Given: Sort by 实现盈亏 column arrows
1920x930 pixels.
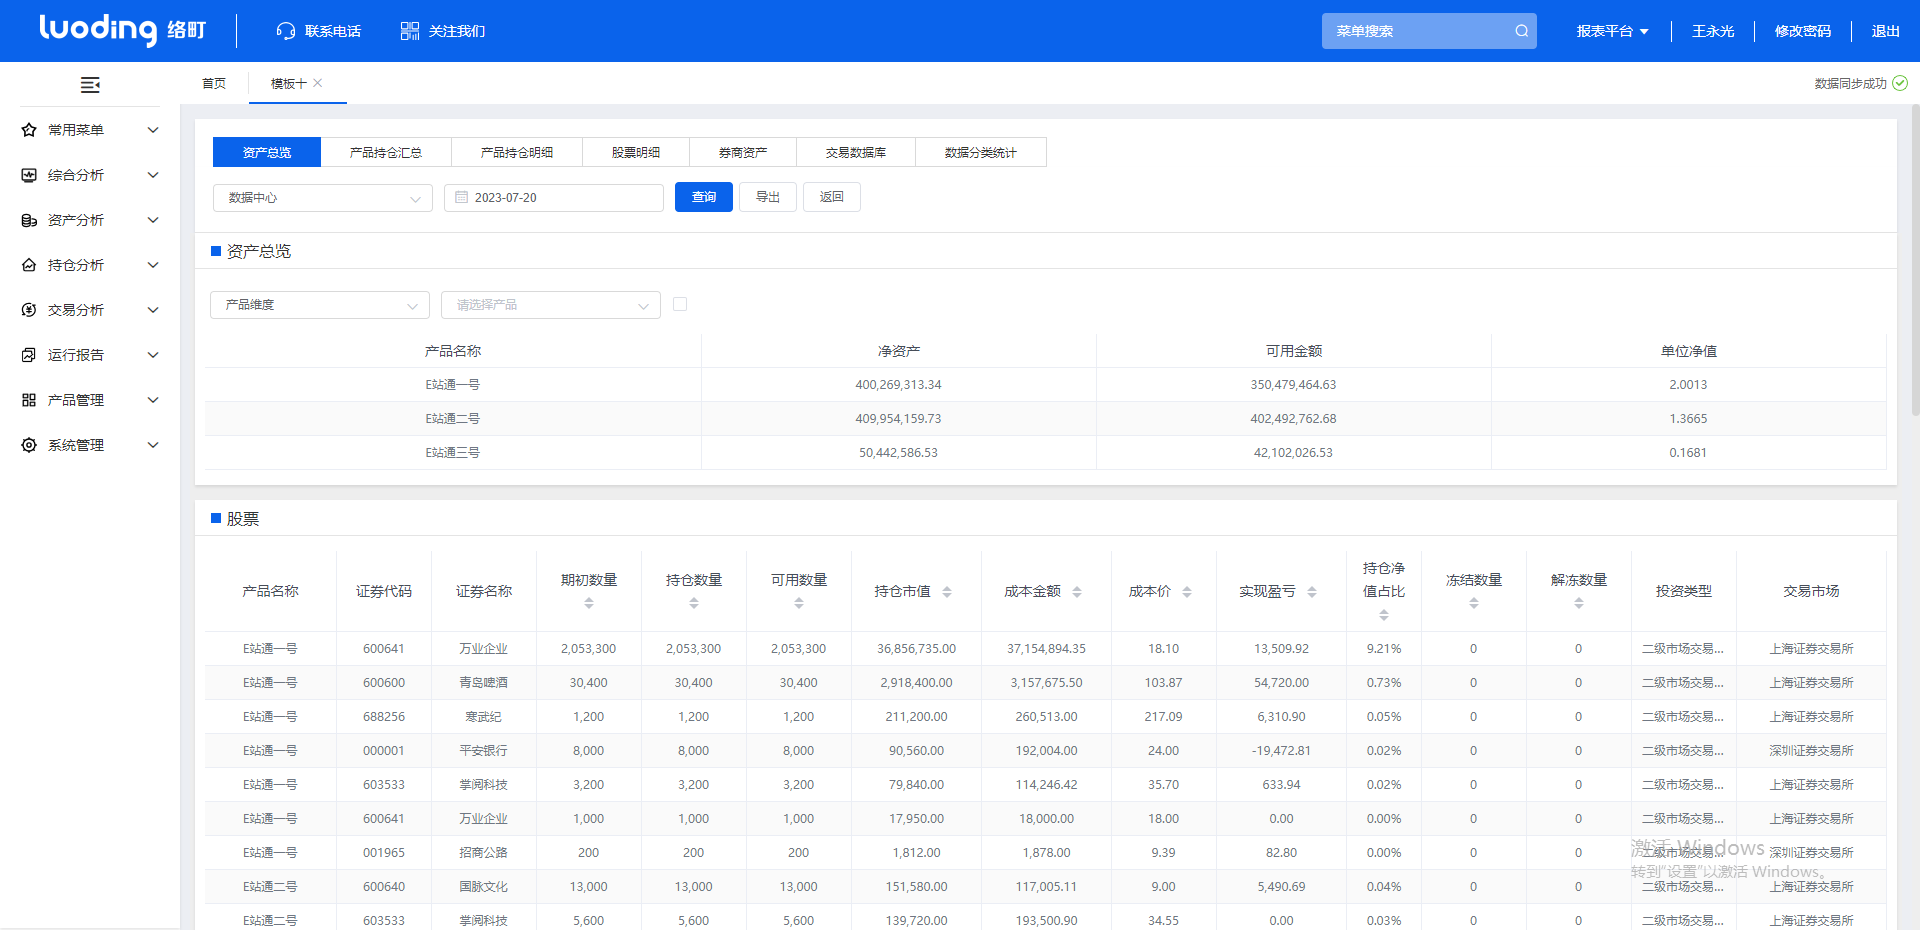Looking at the screenshot, I should (x=1312, y=592).
